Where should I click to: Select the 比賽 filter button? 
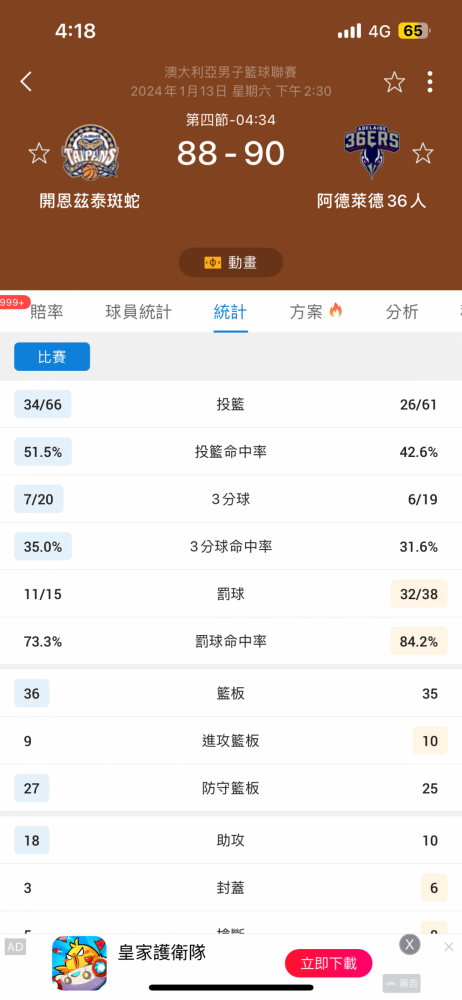click(52, 357)
